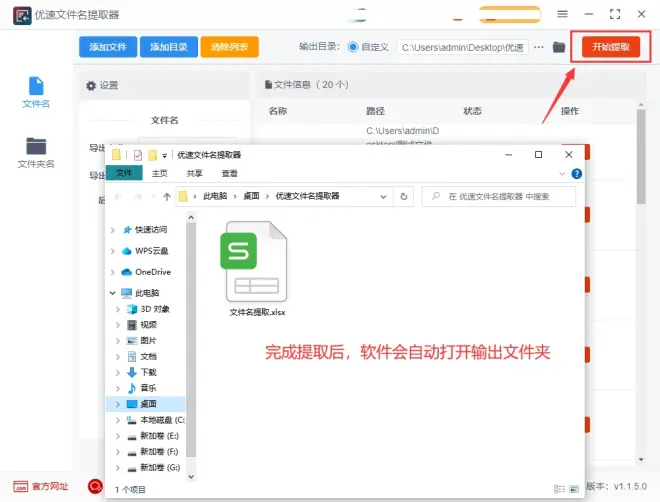Expand the OneDrive tree node

[112, 272]
